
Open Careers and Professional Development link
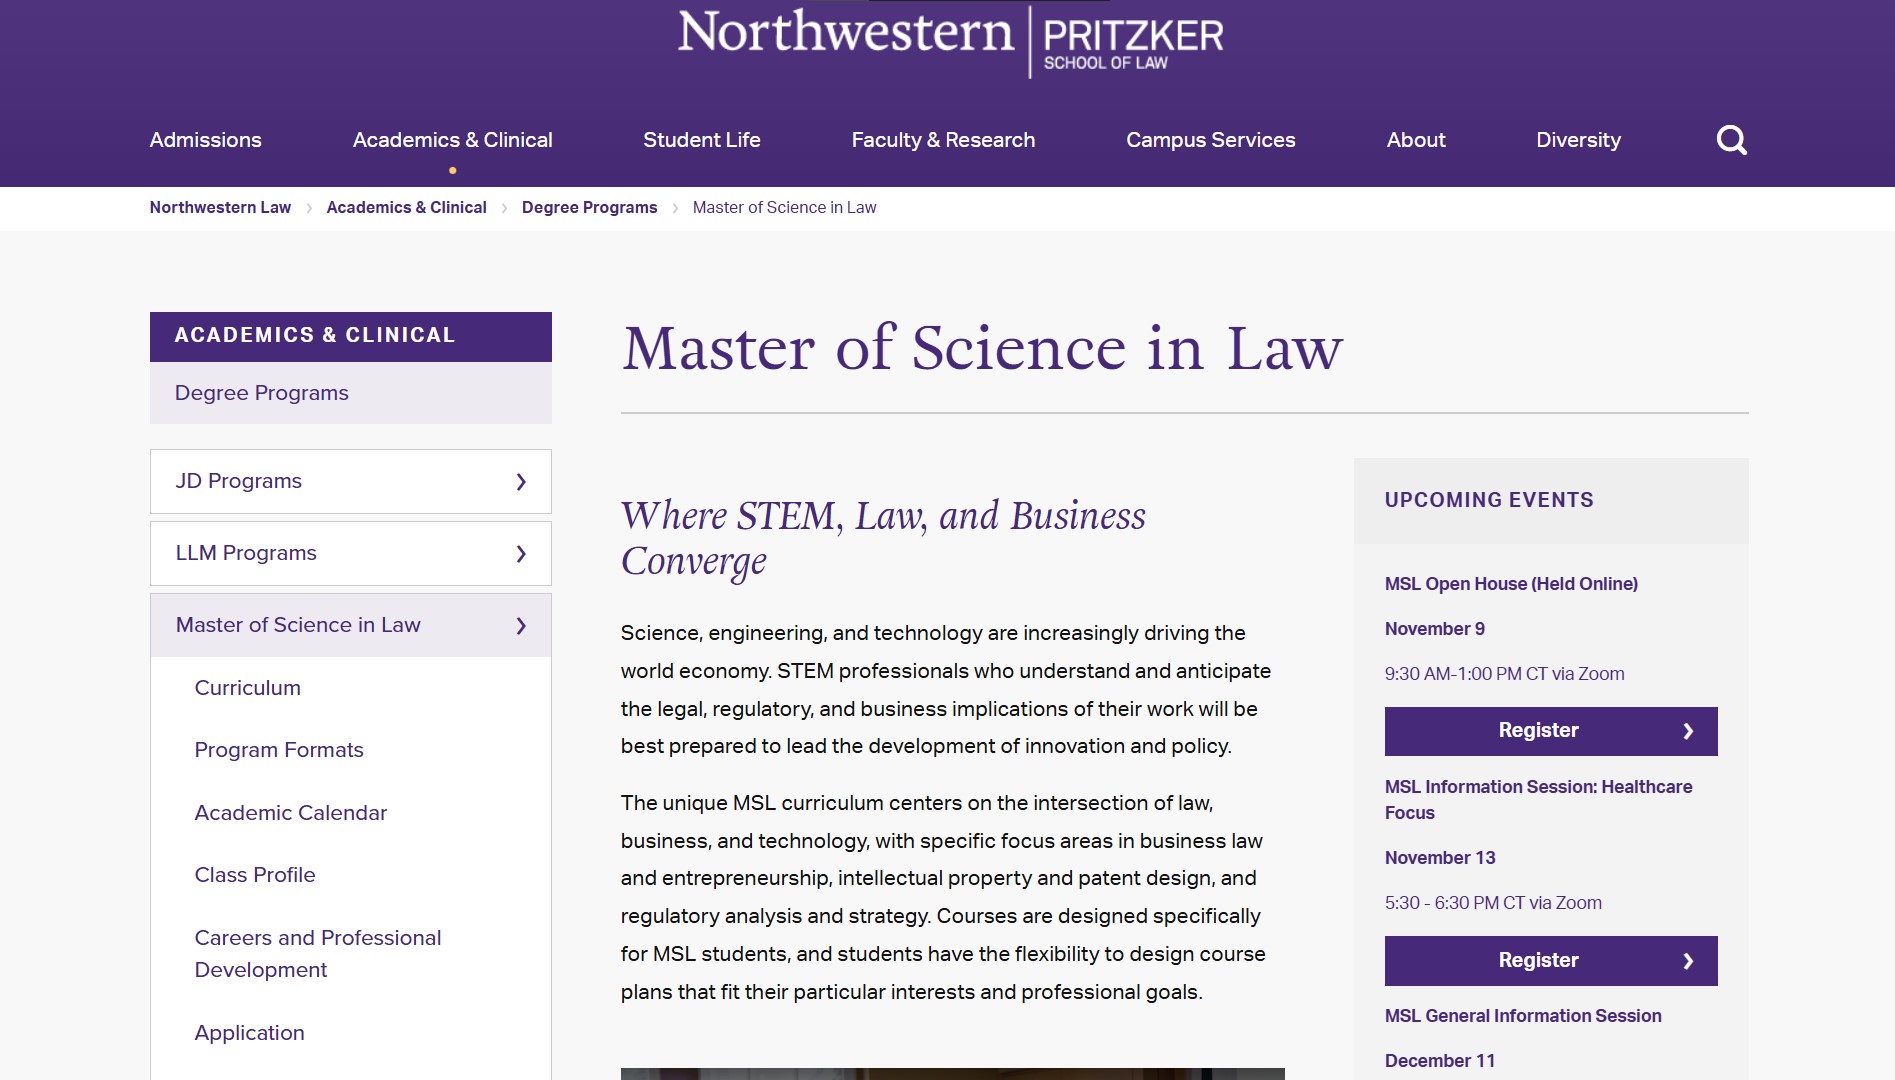coord(318,954)
